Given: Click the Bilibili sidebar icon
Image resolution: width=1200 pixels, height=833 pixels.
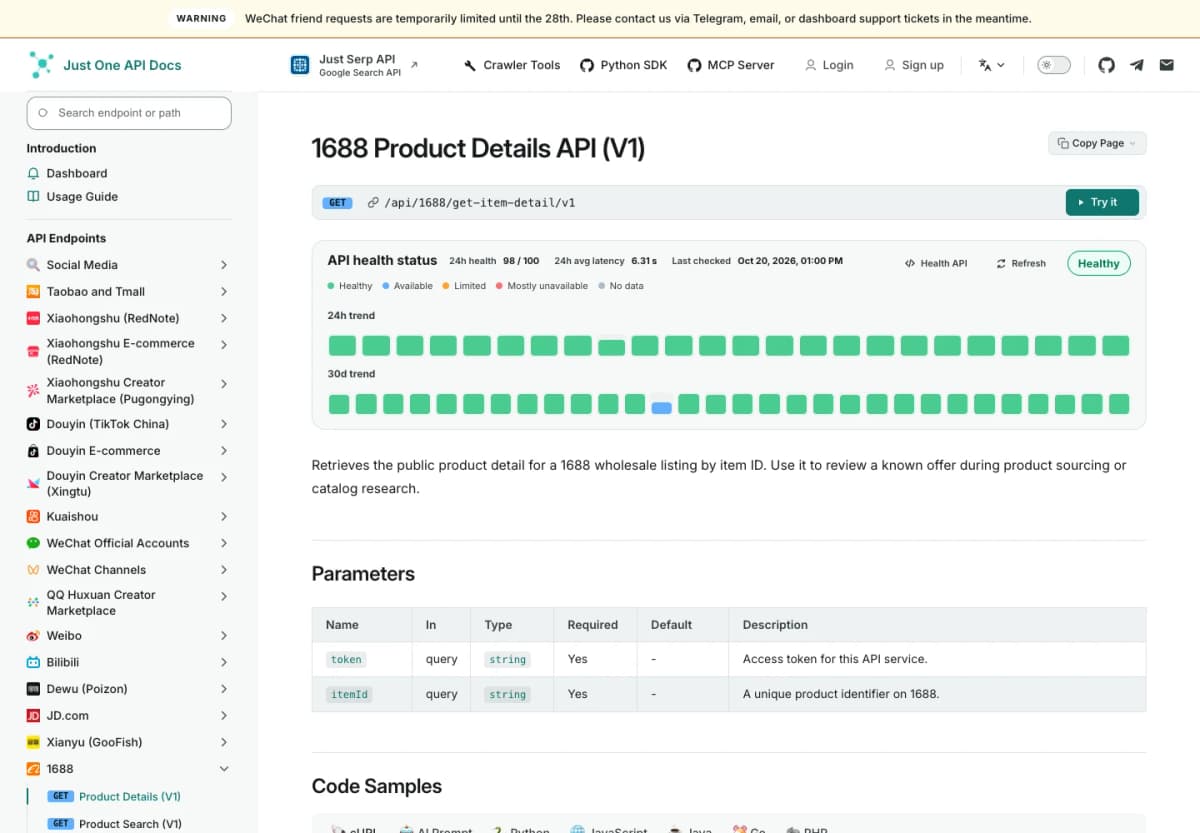Looking at the screenshot, I should tap(34, 662).
